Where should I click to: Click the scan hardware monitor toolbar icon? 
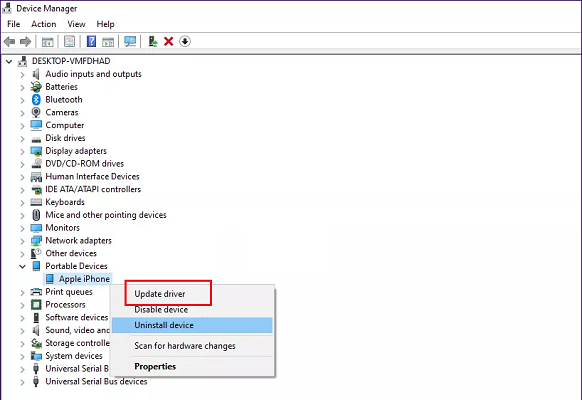pyautogui.click(x=130, y=41)
